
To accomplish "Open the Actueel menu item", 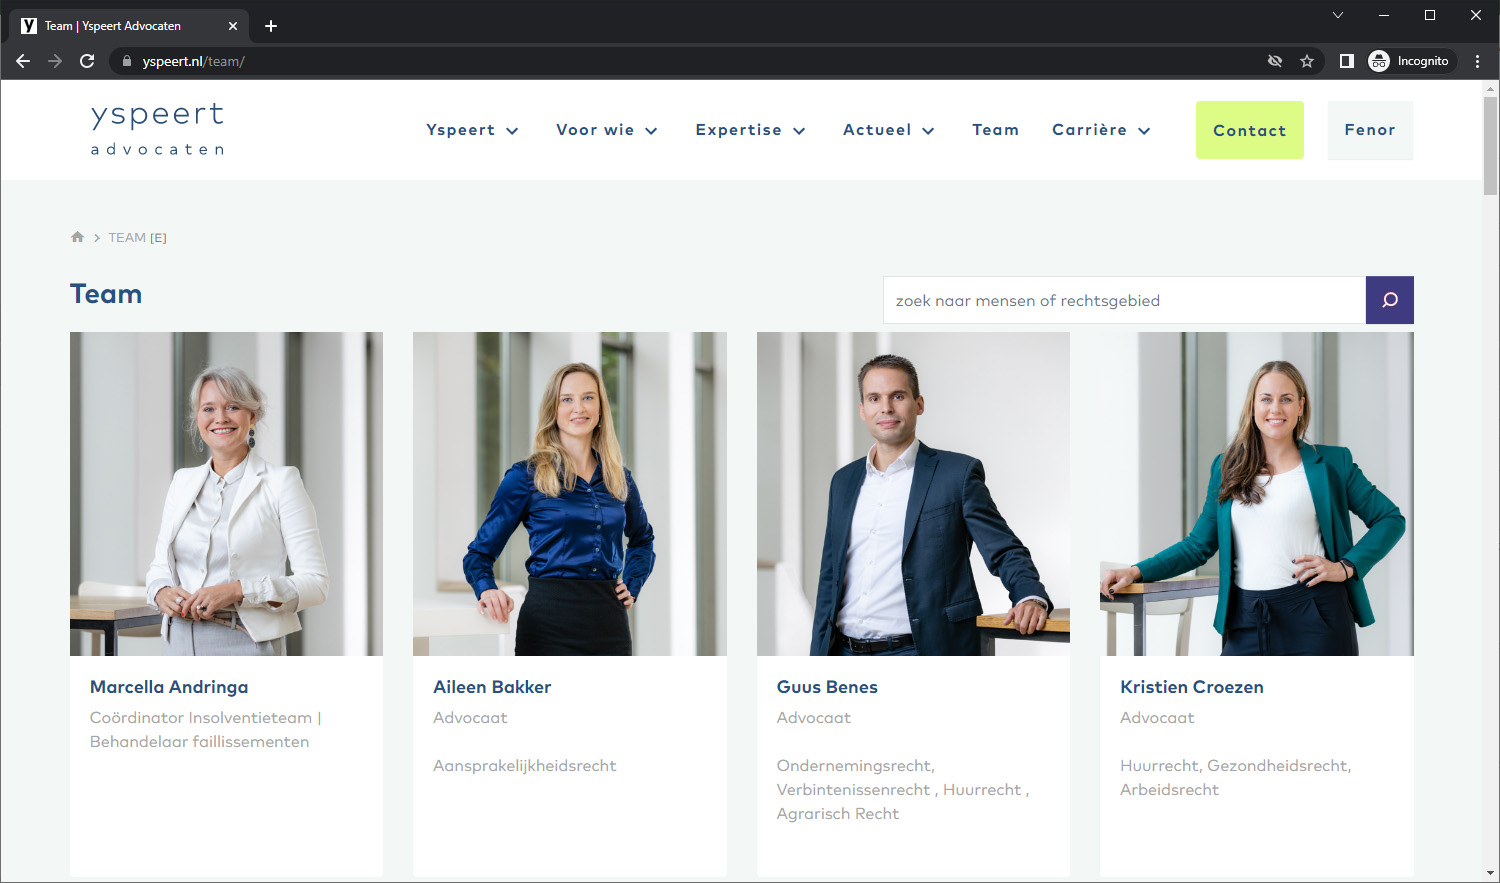I will click(x=889, y=130).
